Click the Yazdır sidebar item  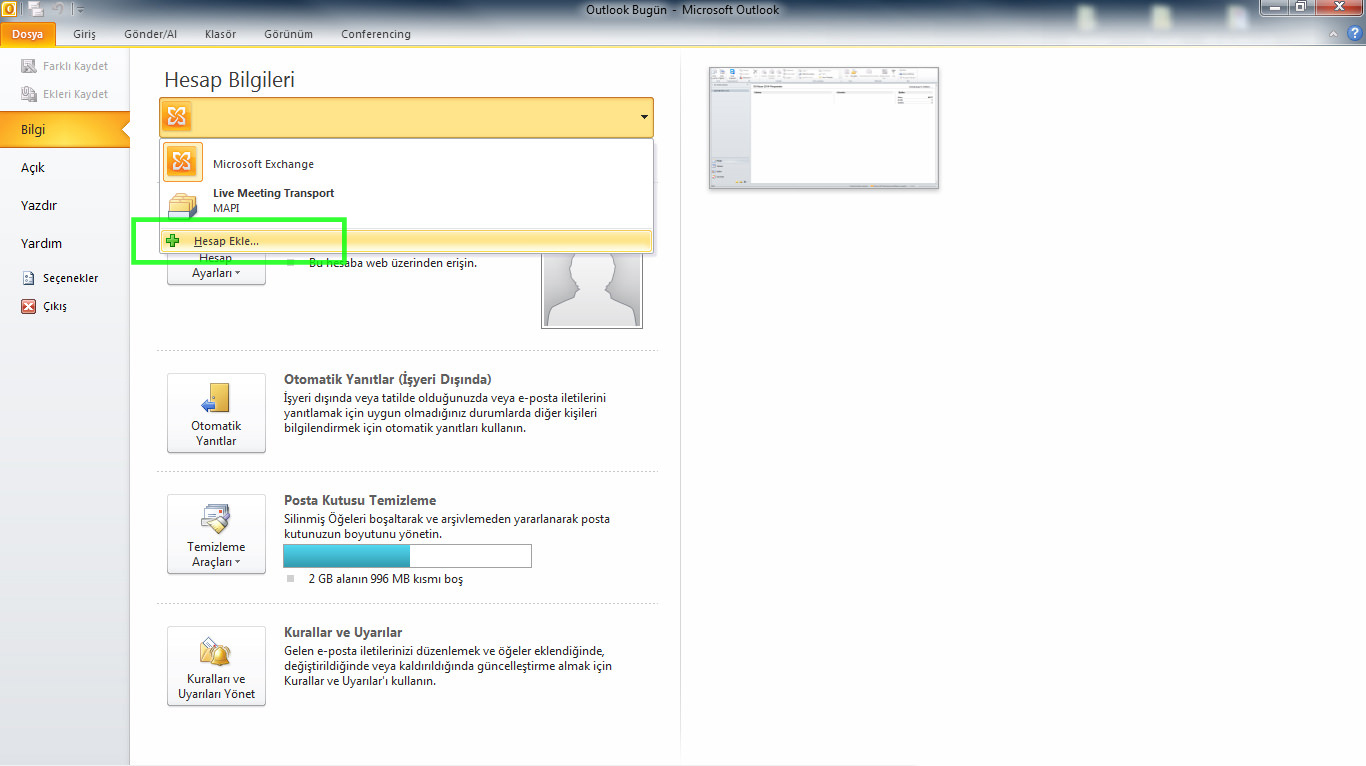pyautogui.click(x=40, y=205)
